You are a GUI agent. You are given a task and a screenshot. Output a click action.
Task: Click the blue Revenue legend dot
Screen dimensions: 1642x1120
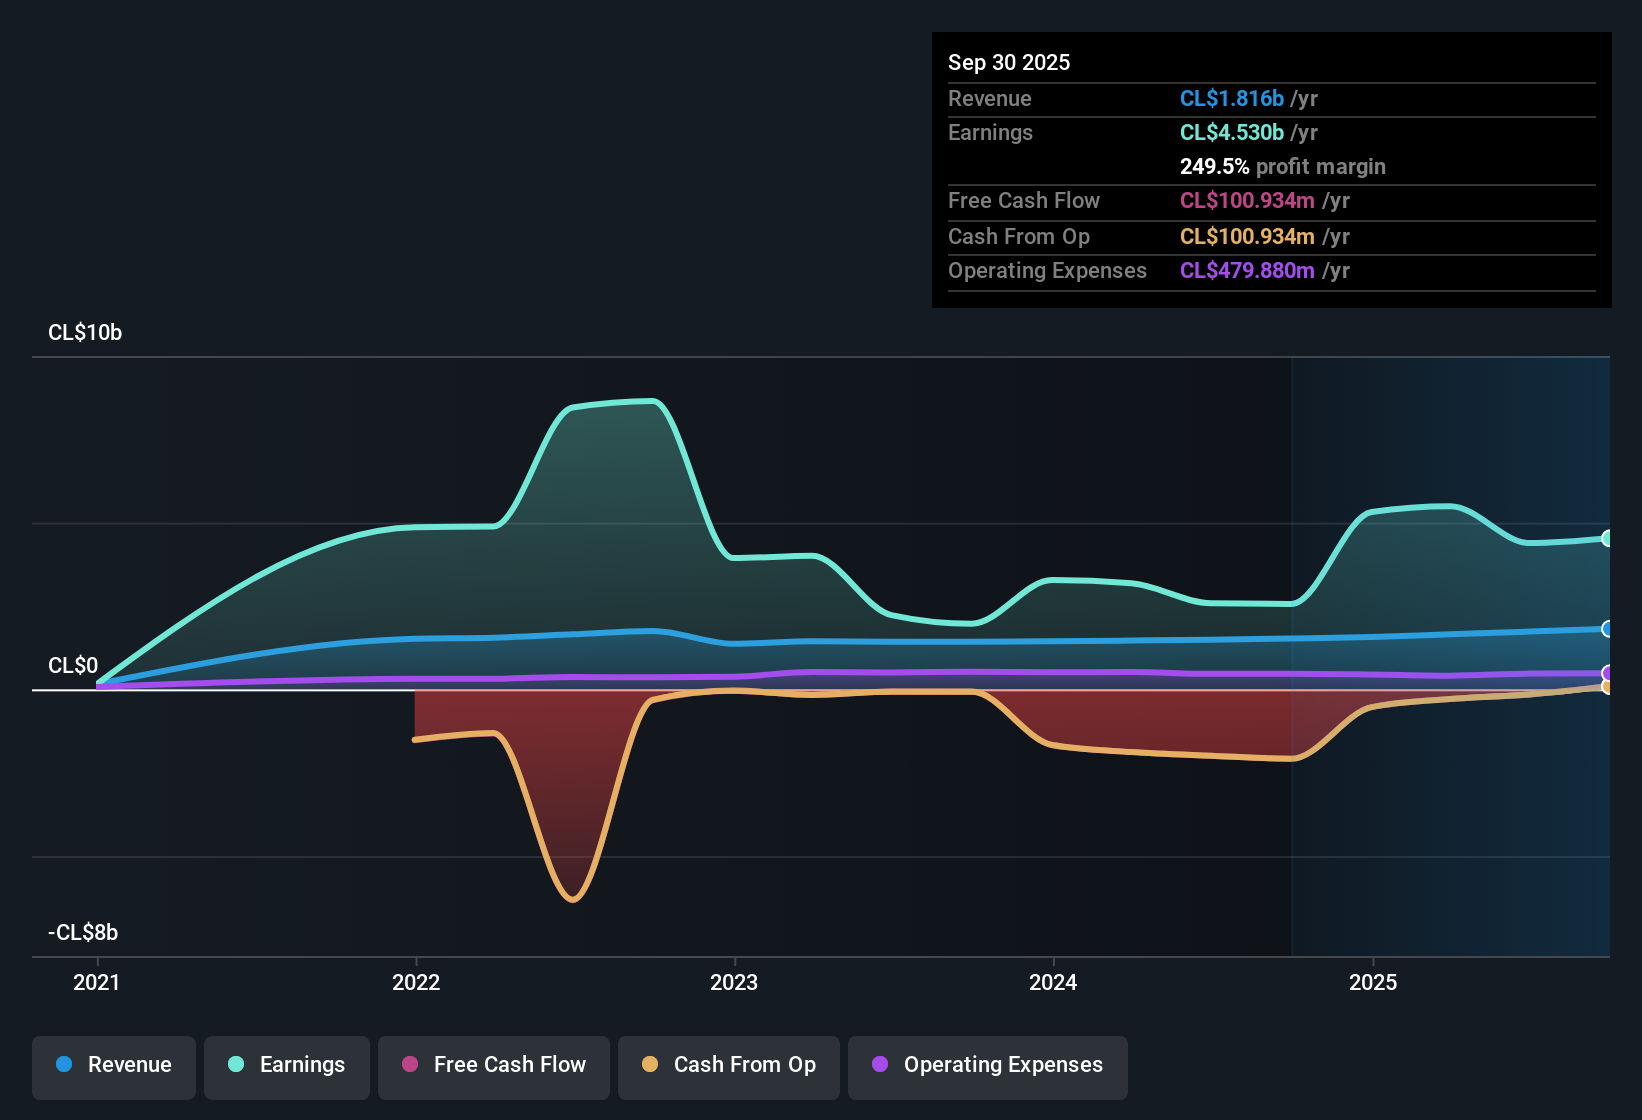pyautogui.click(x=64, y=1064)
